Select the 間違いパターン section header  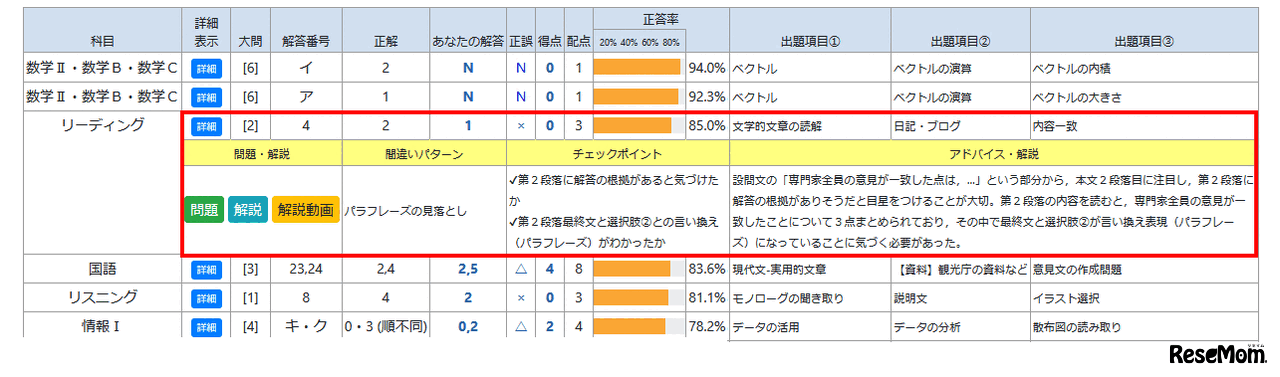[x=425, y=154]
